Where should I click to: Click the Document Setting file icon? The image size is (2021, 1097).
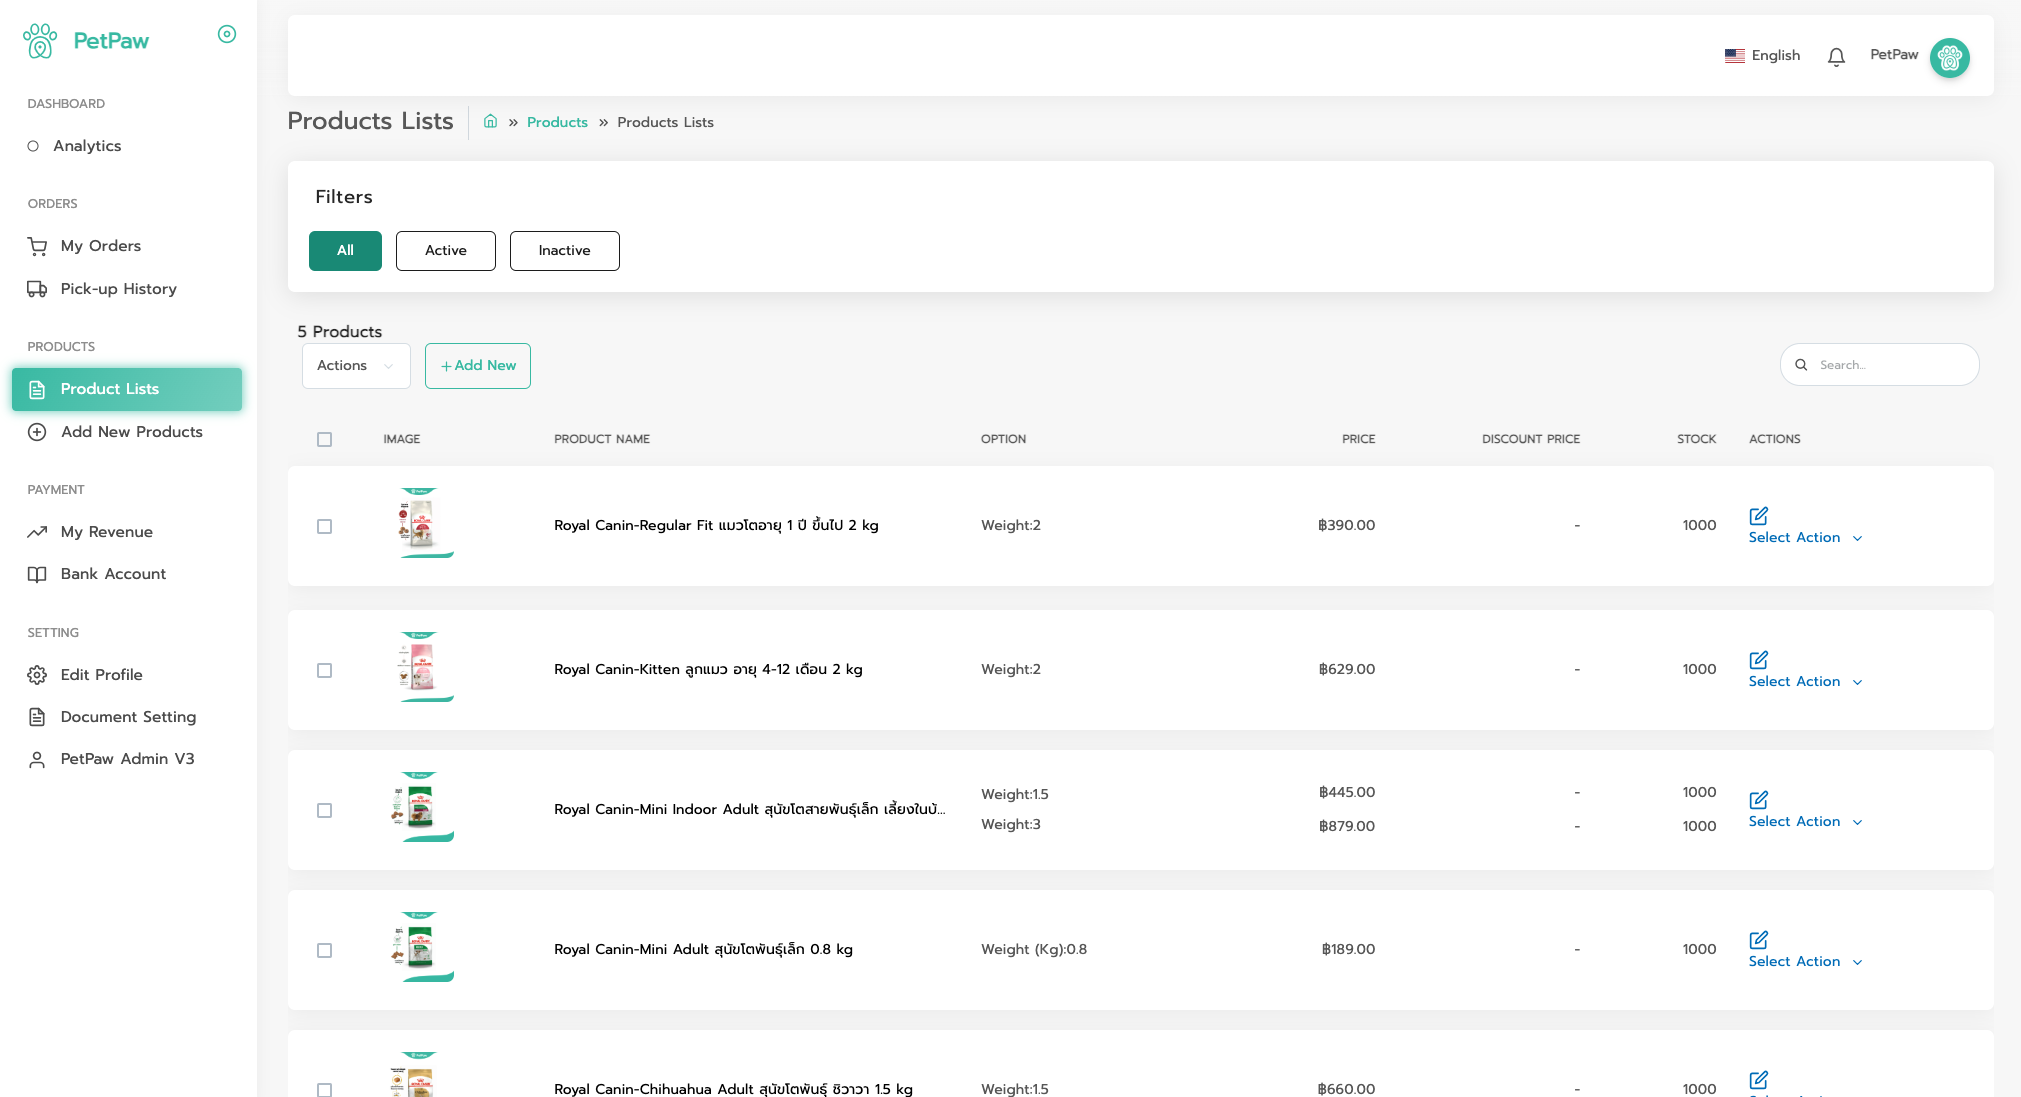tap(37, 717)
